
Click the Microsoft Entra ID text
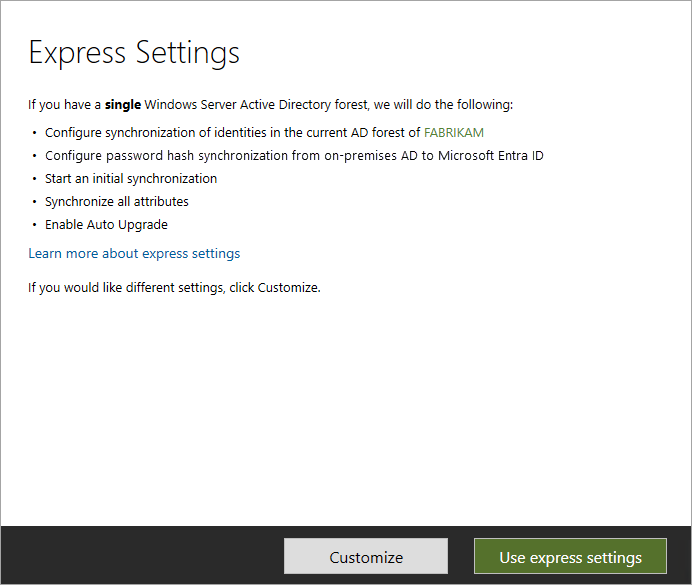[x=491, y=155]
